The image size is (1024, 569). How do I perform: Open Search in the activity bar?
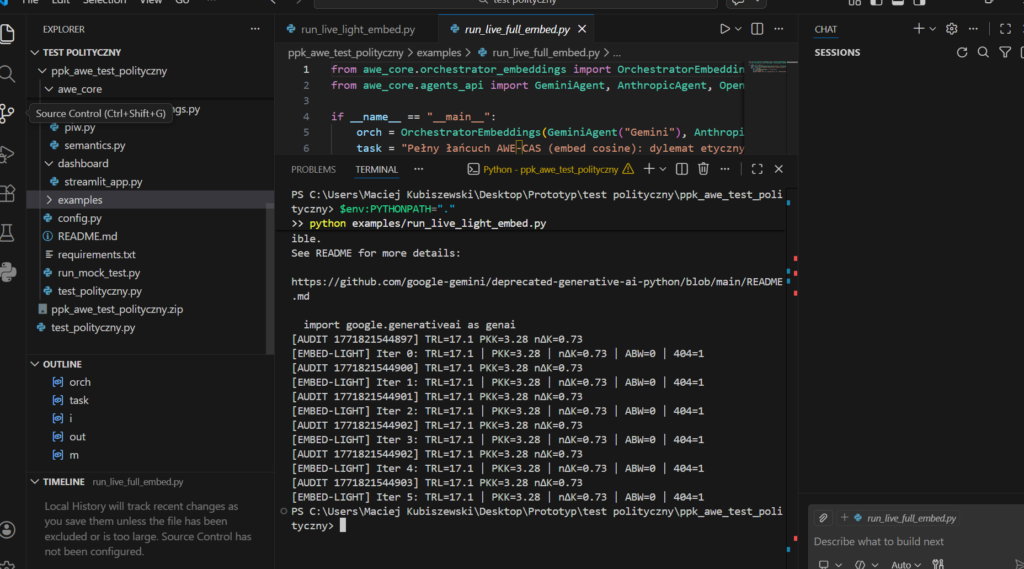pos(8,74)
